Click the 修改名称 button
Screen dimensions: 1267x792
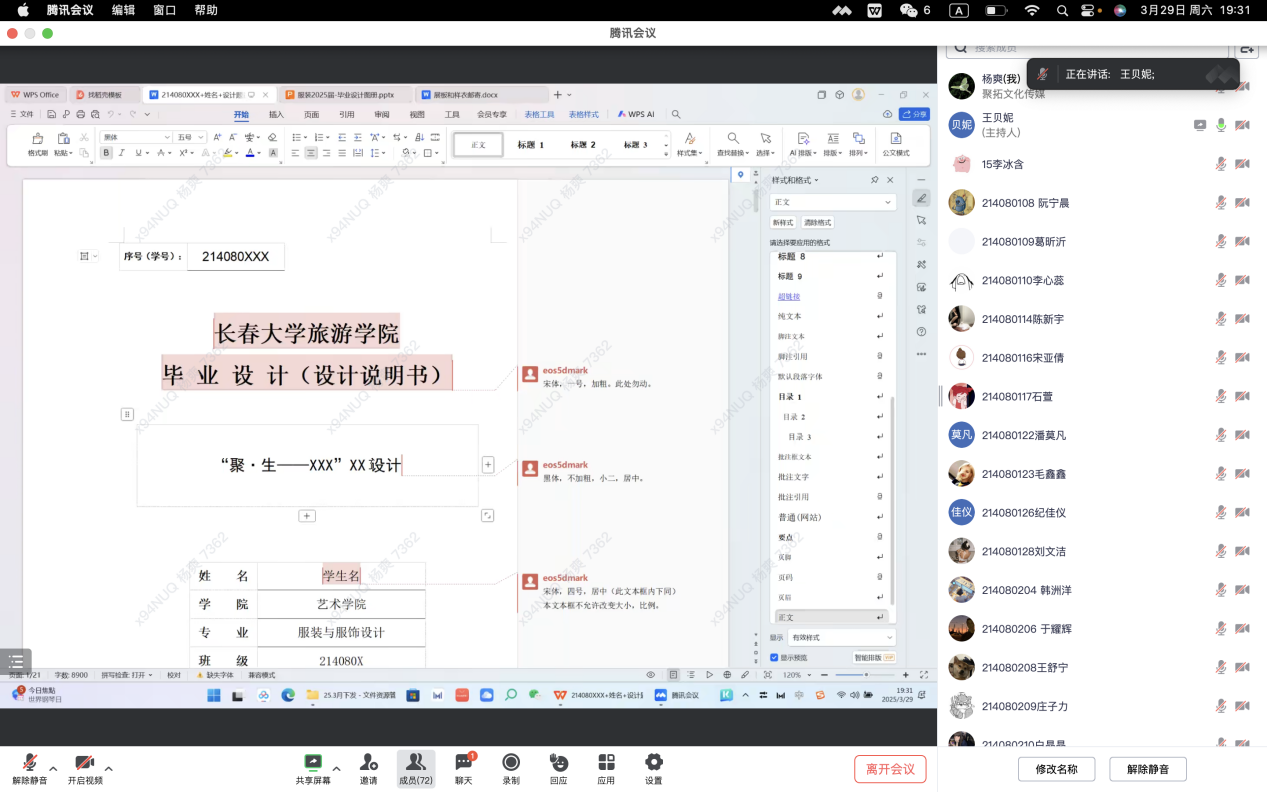coord(1056,769)
